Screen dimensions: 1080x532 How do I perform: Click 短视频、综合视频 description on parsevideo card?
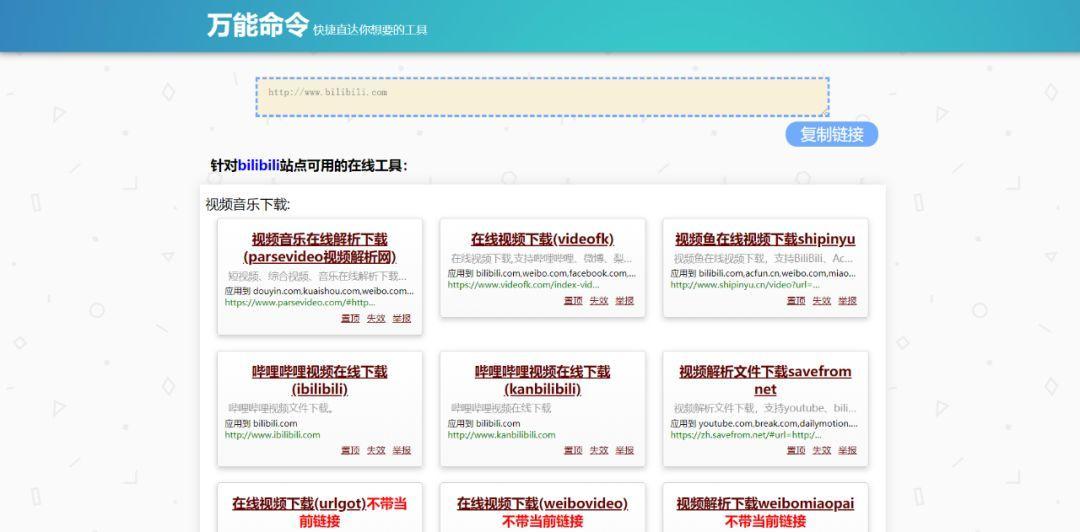pos(318,276)
